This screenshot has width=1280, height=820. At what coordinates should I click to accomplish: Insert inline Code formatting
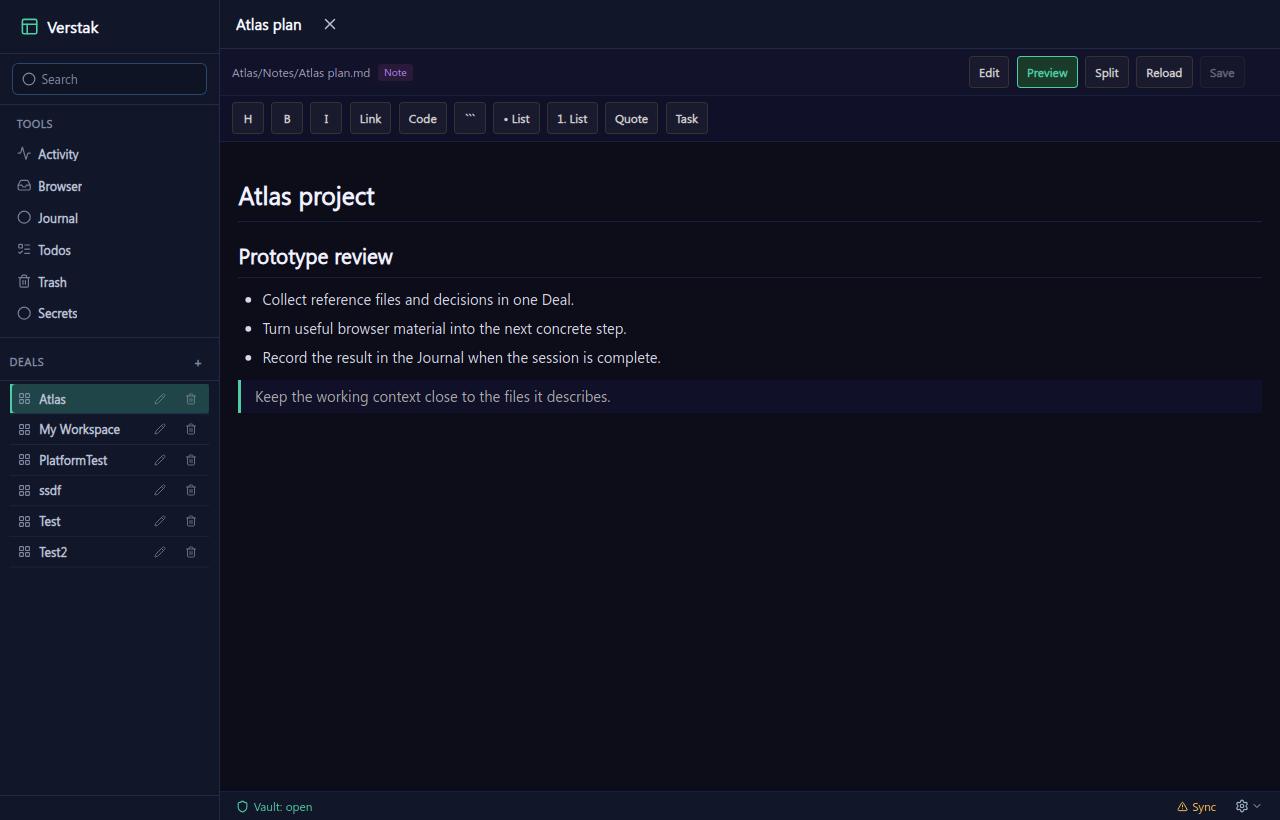coord(423,118)
